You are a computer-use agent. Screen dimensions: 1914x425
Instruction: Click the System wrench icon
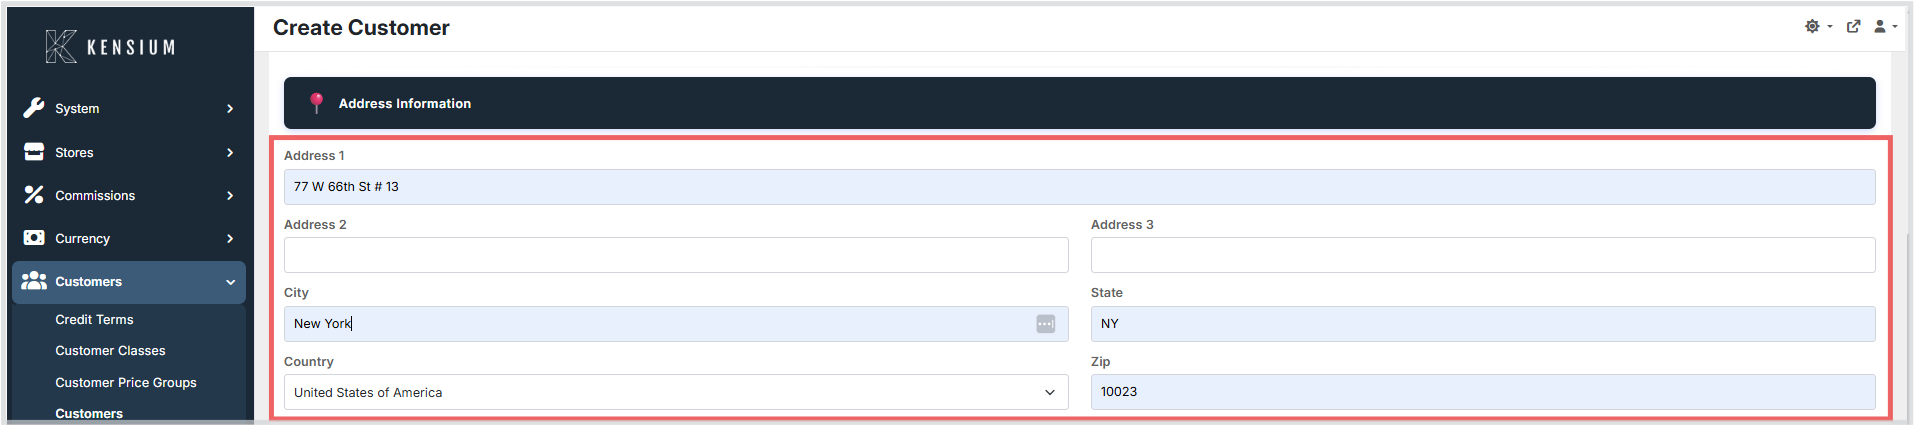tap(34, 108)
